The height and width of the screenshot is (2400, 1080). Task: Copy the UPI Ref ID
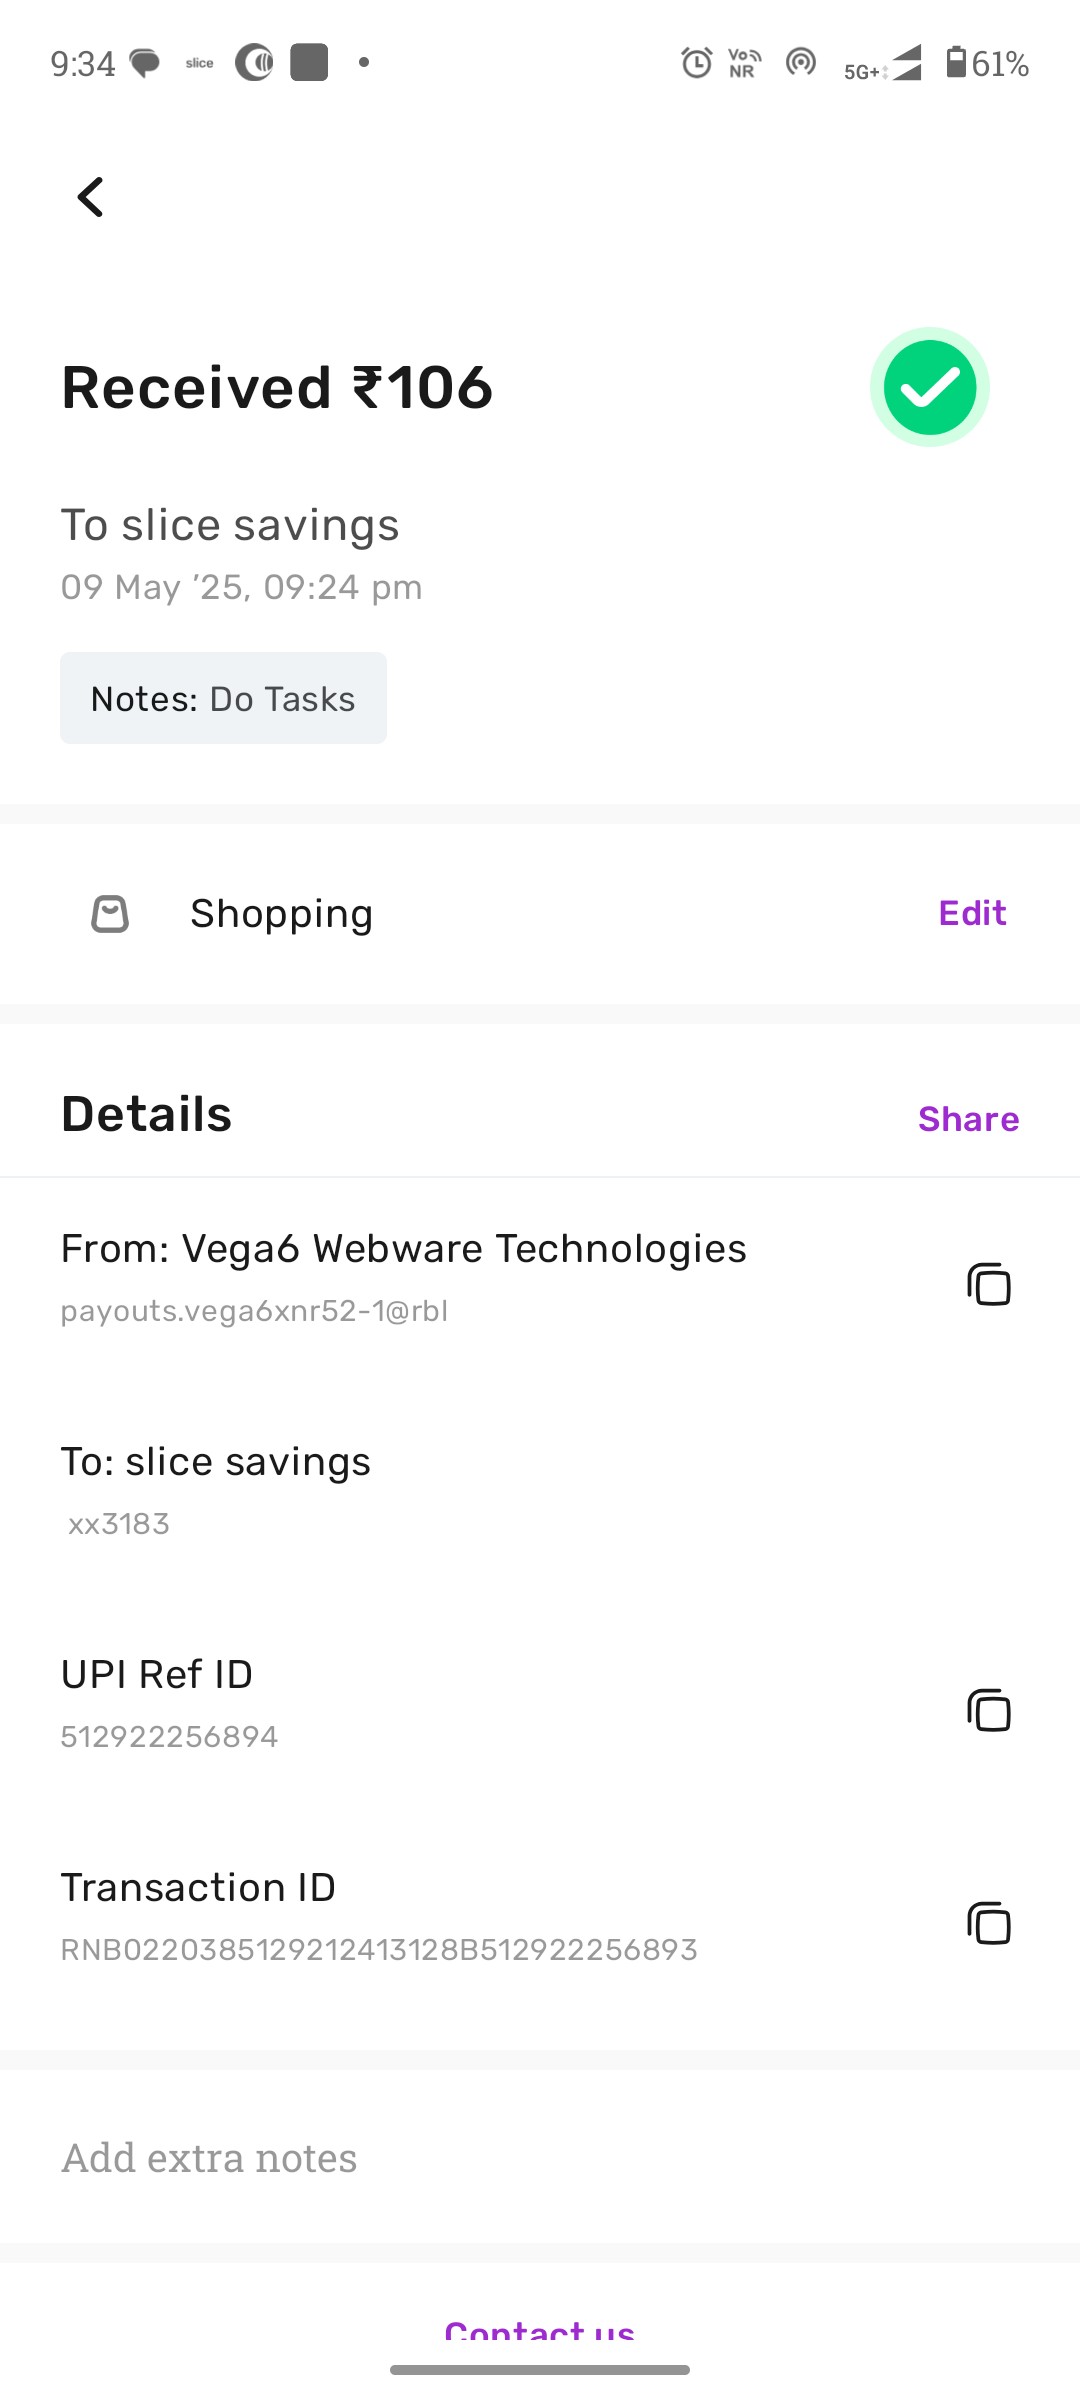tap(989, 1710)
